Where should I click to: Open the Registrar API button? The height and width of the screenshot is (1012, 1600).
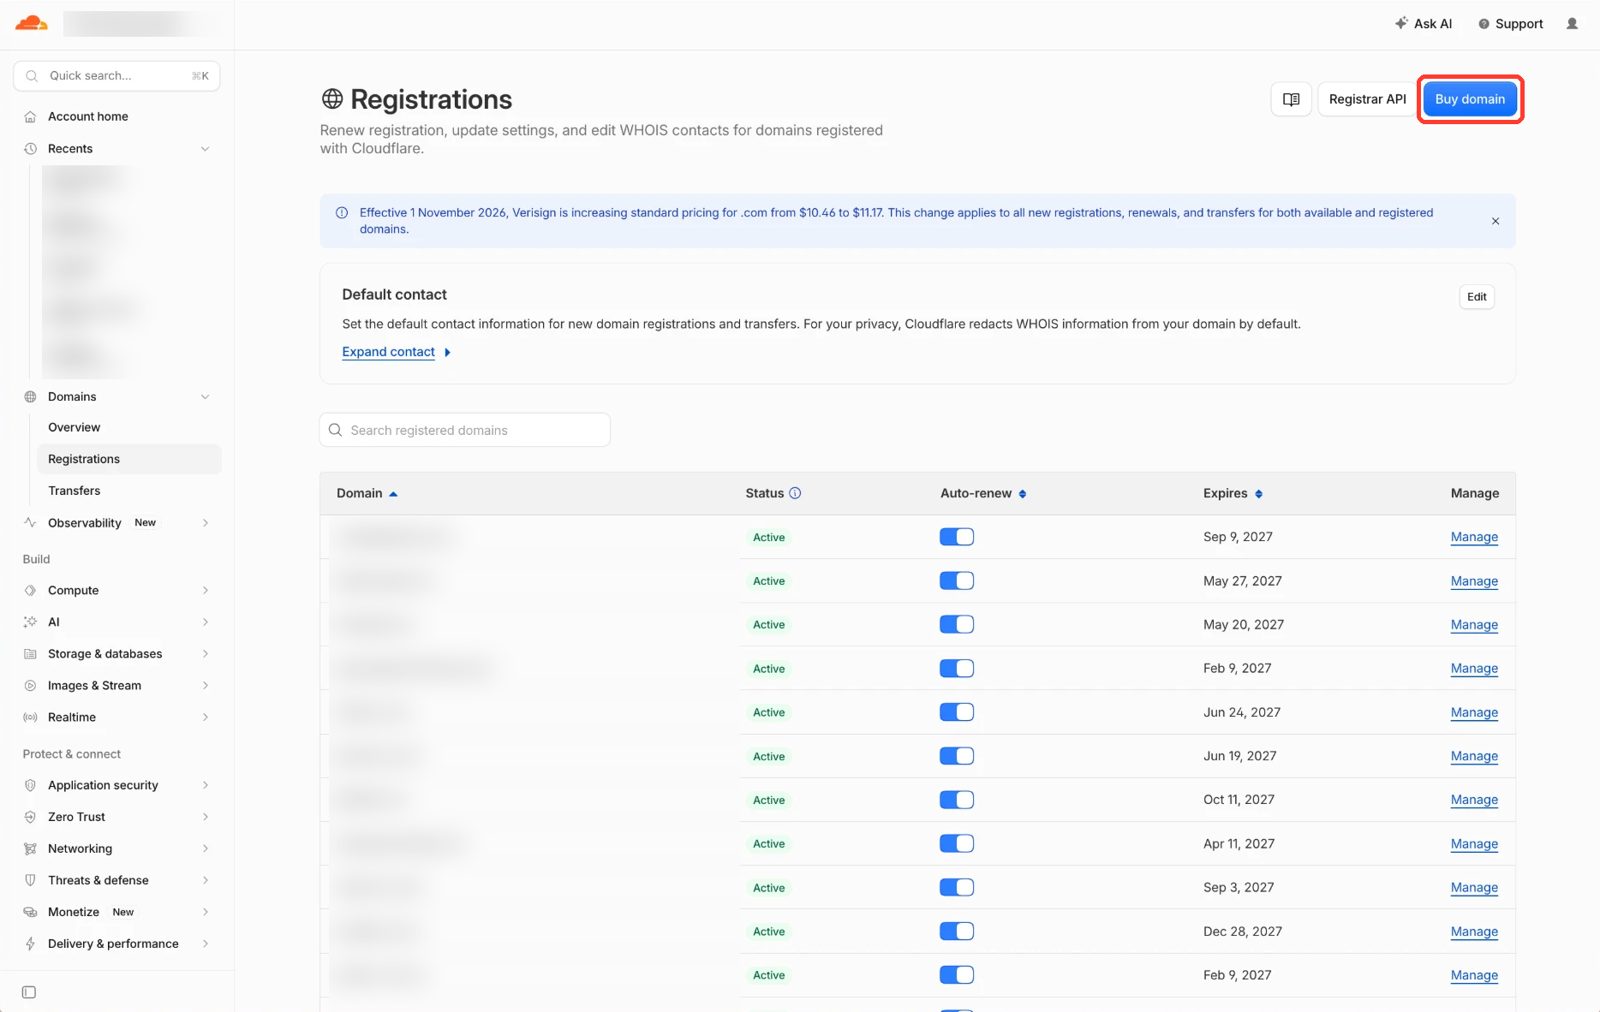pos(1367,99)
